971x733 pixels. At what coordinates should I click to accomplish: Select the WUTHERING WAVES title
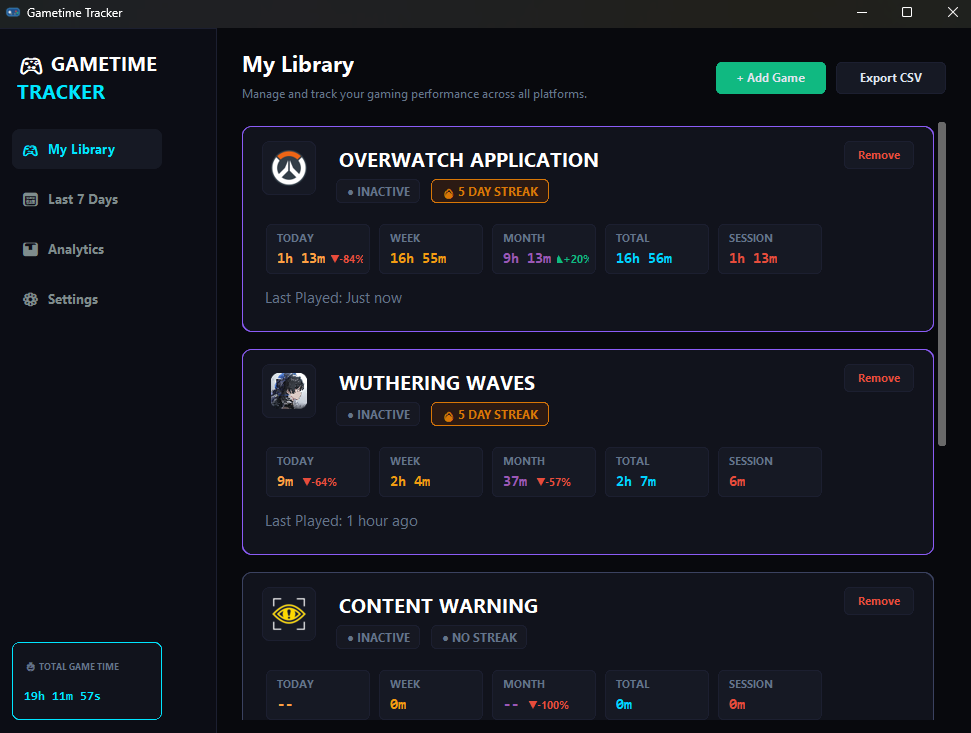[437, 383]
